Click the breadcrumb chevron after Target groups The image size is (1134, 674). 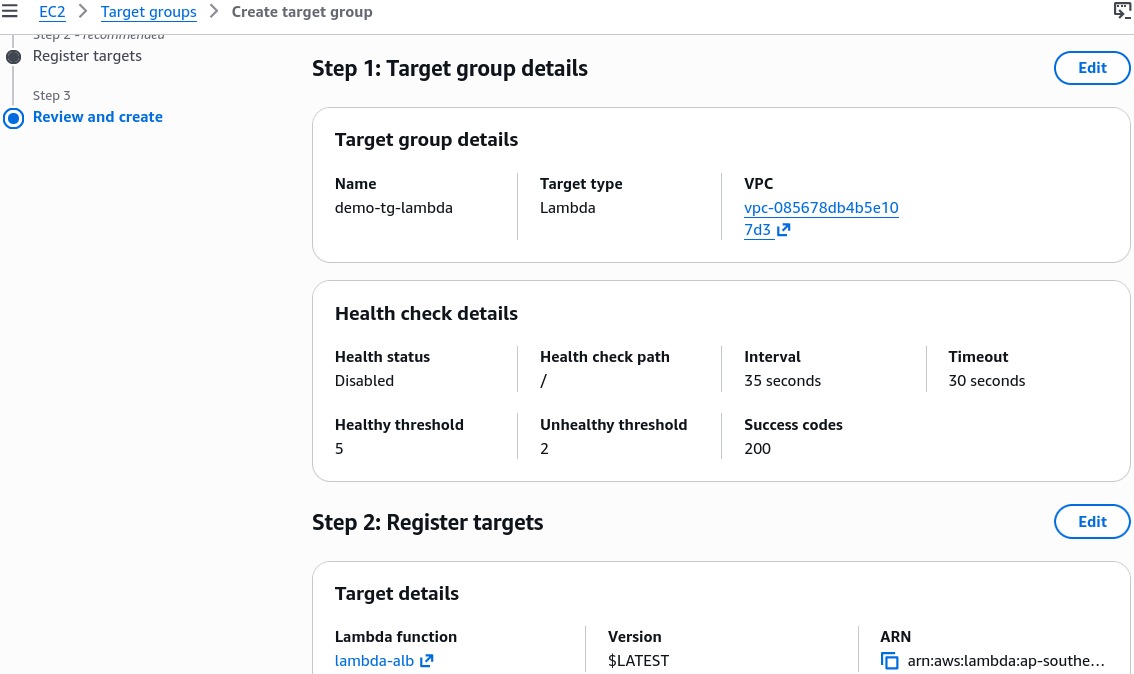(x=214, y=12)
